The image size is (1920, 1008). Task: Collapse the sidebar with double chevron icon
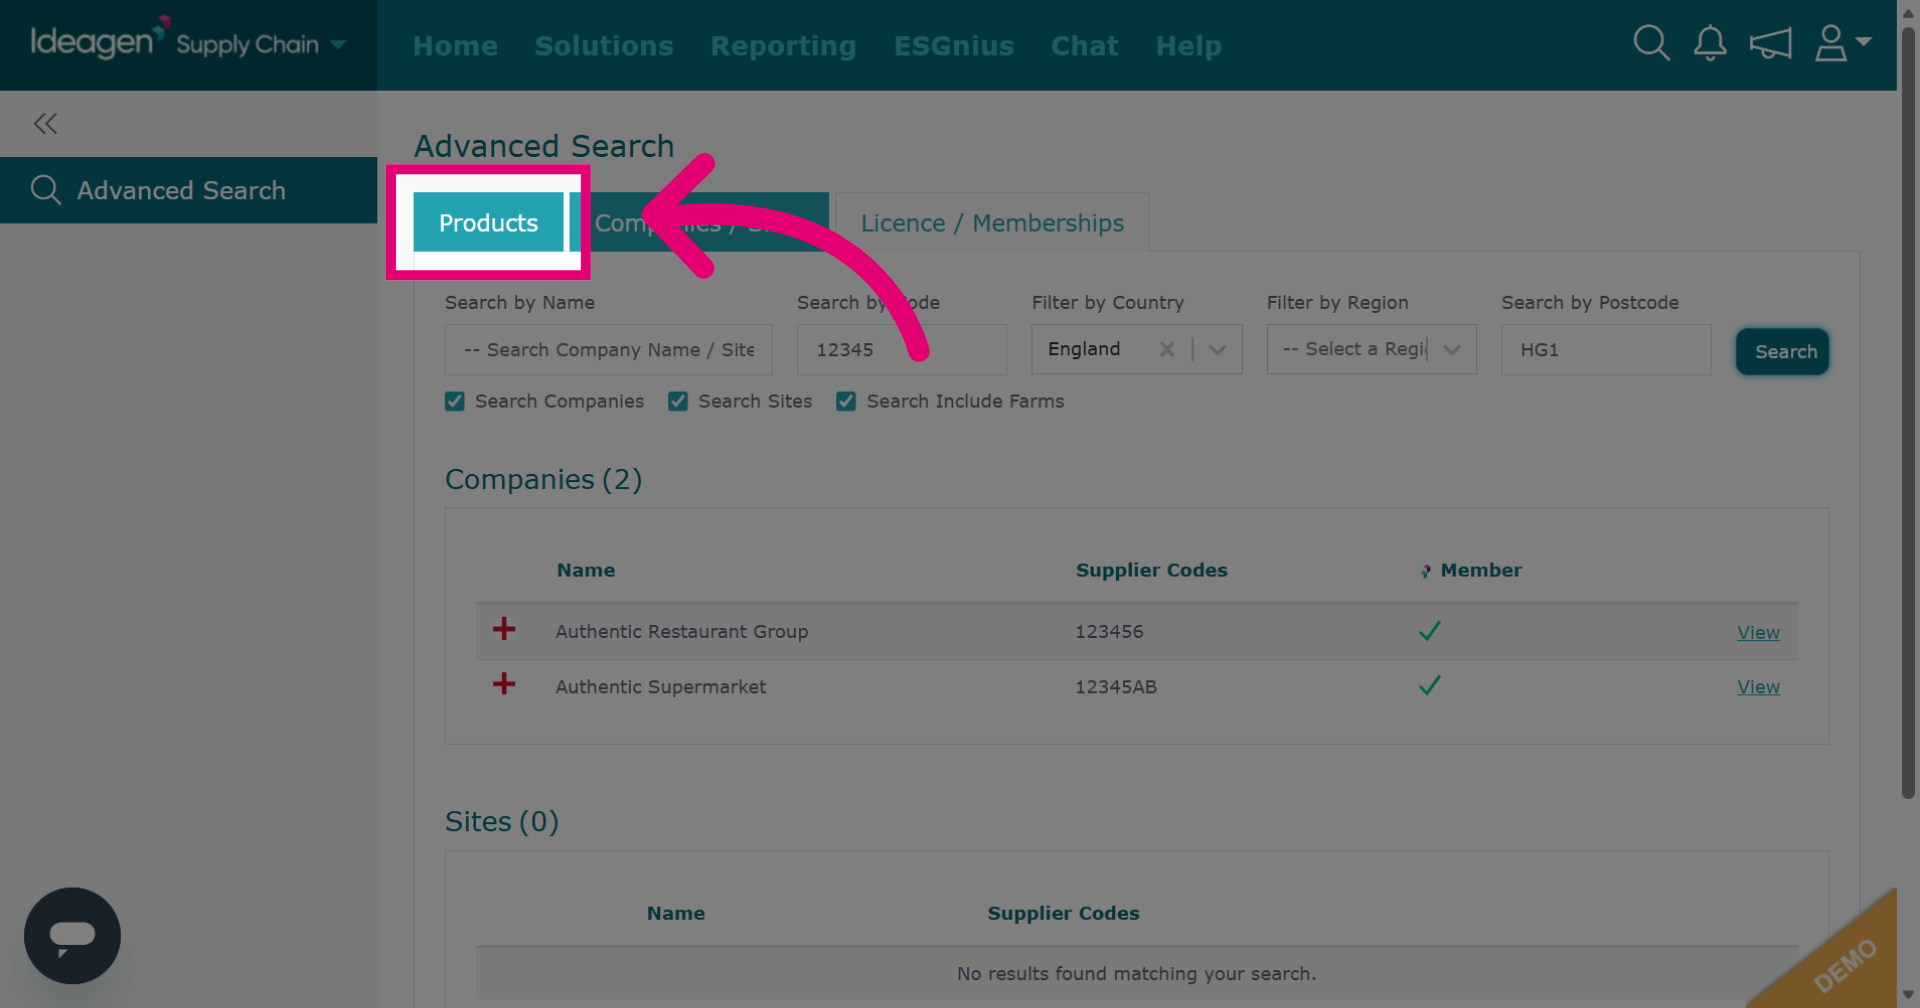pos(45,124)
